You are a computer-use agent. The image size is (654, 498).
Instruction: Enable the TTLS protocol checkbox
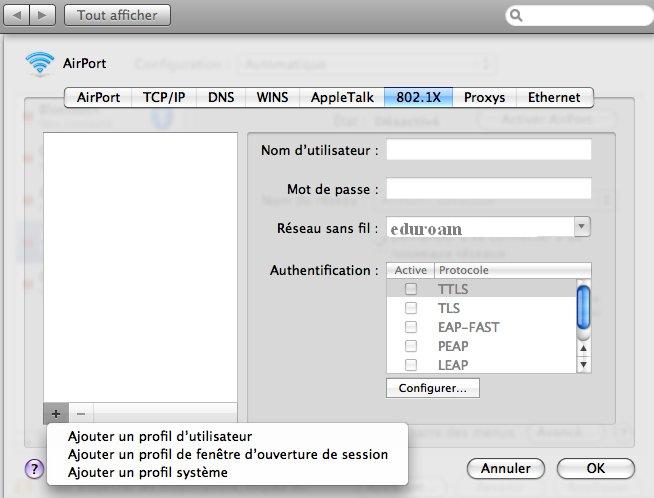point(411,289)
